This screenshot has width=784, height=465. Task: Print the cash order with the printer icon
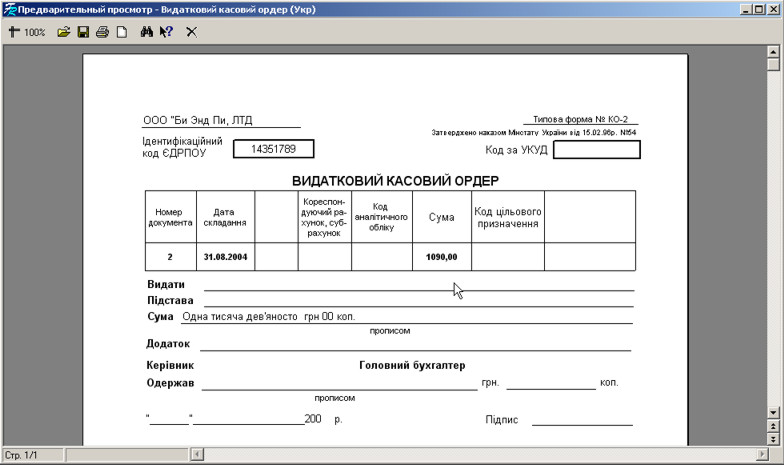click(x=102, y=32)
